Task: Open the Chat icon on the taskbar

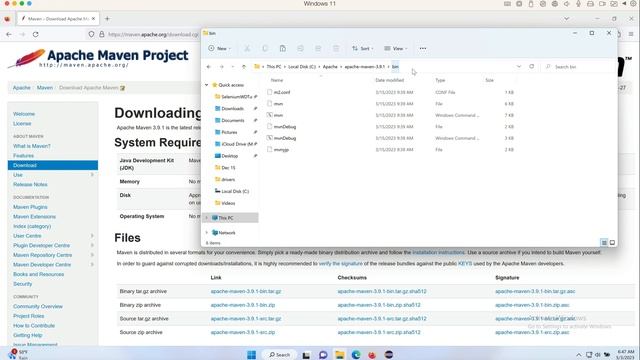Action: pyautogui.click(x=323, y=355)
